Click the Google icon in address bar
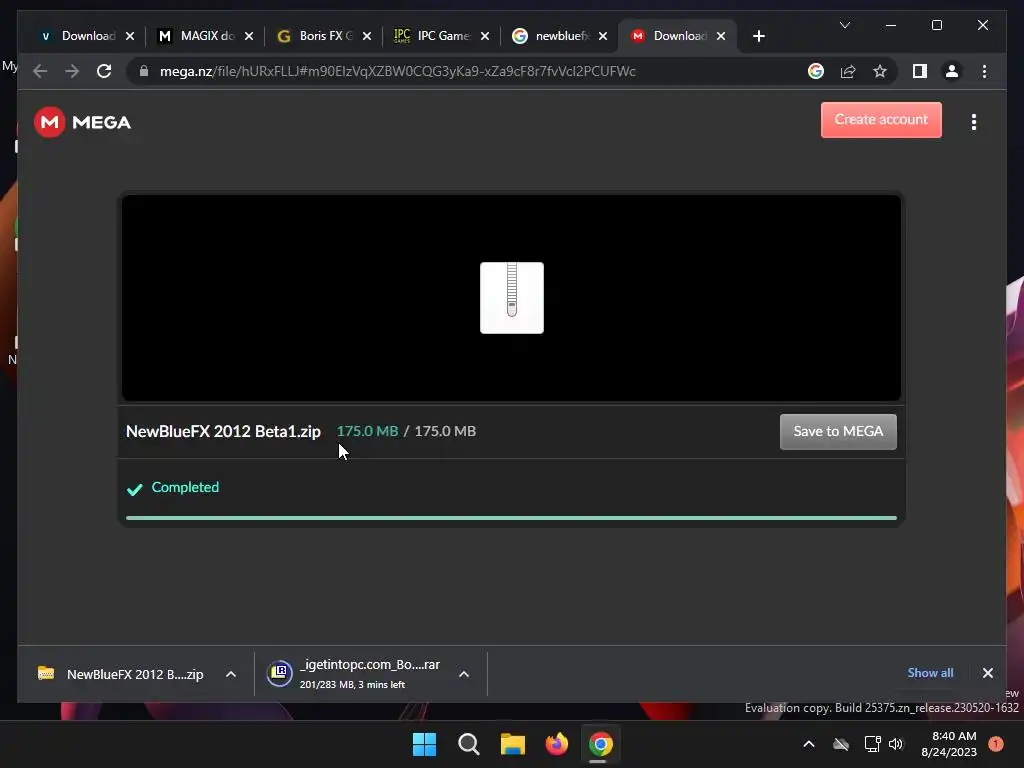Screen dimensions: 1024x768 tap(816, 71)
